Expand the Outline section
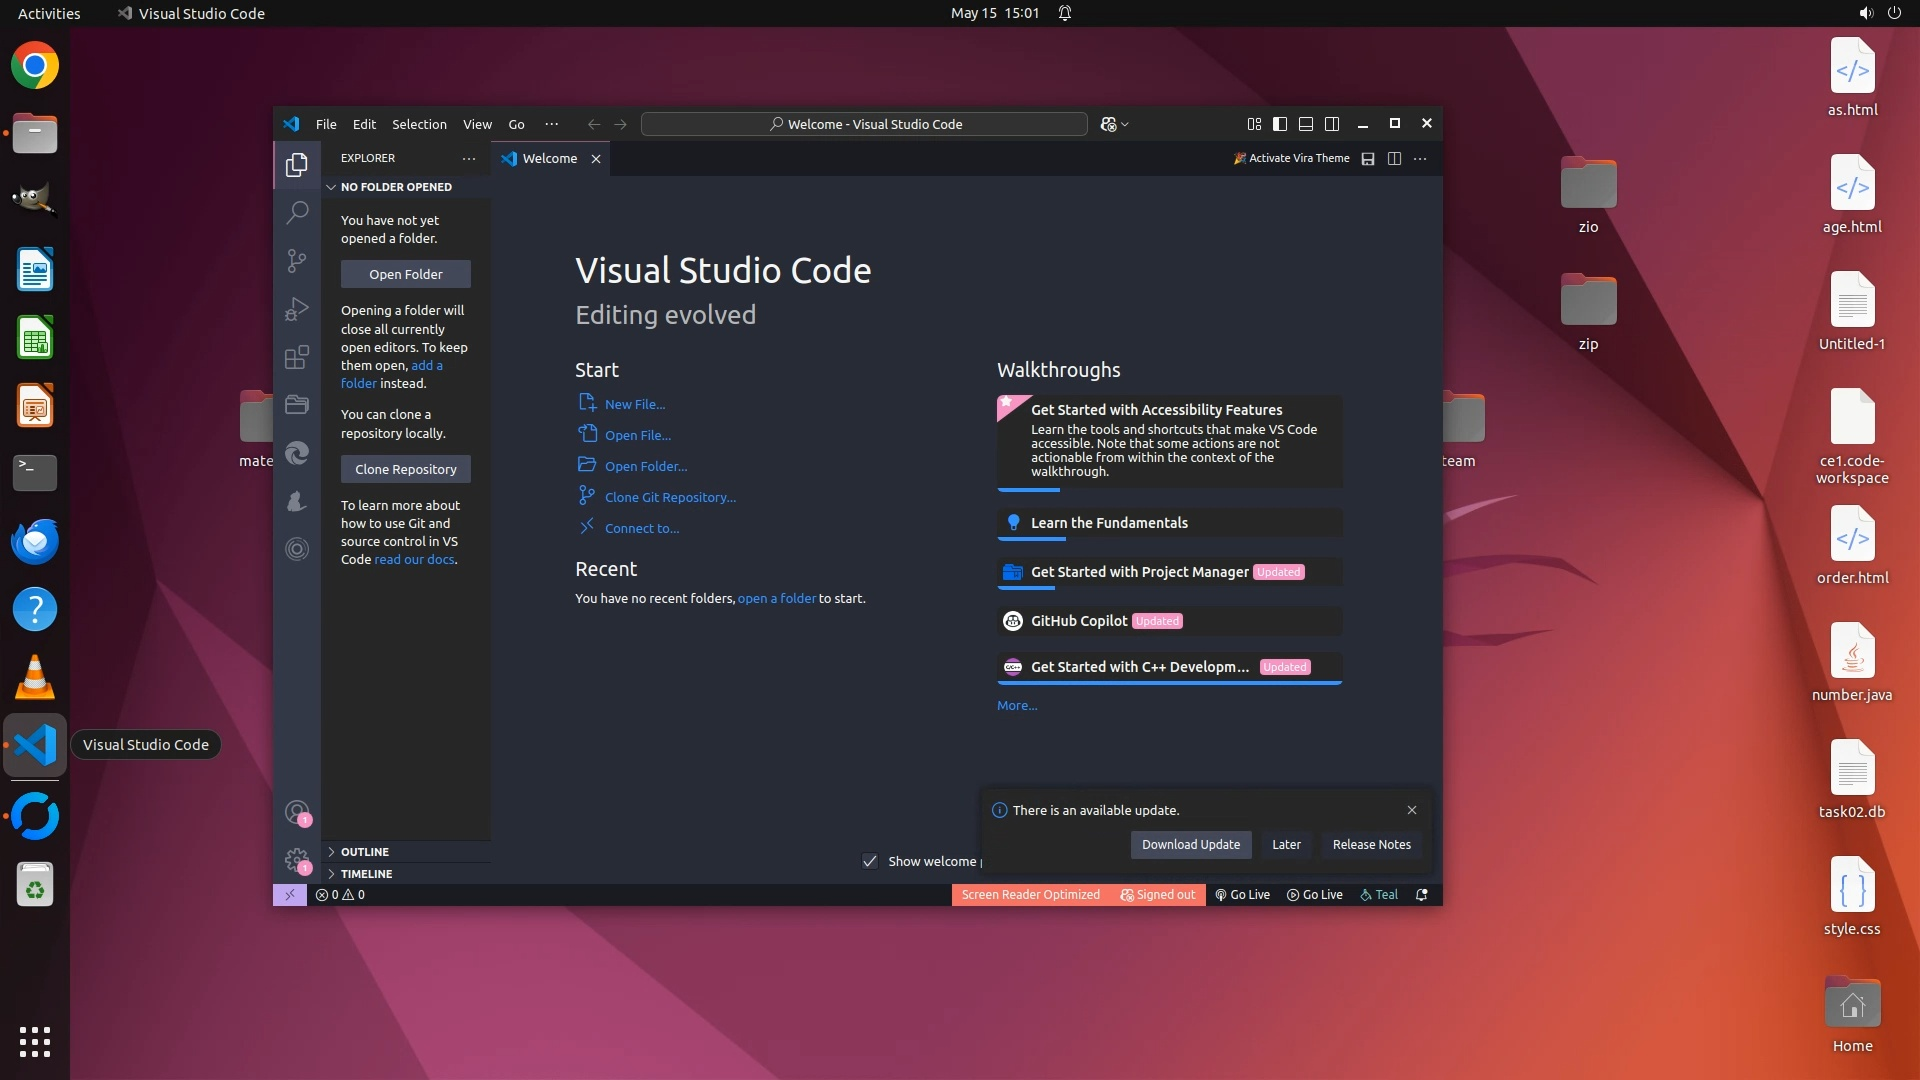The image size is (1920, 1080). [365, 852]
